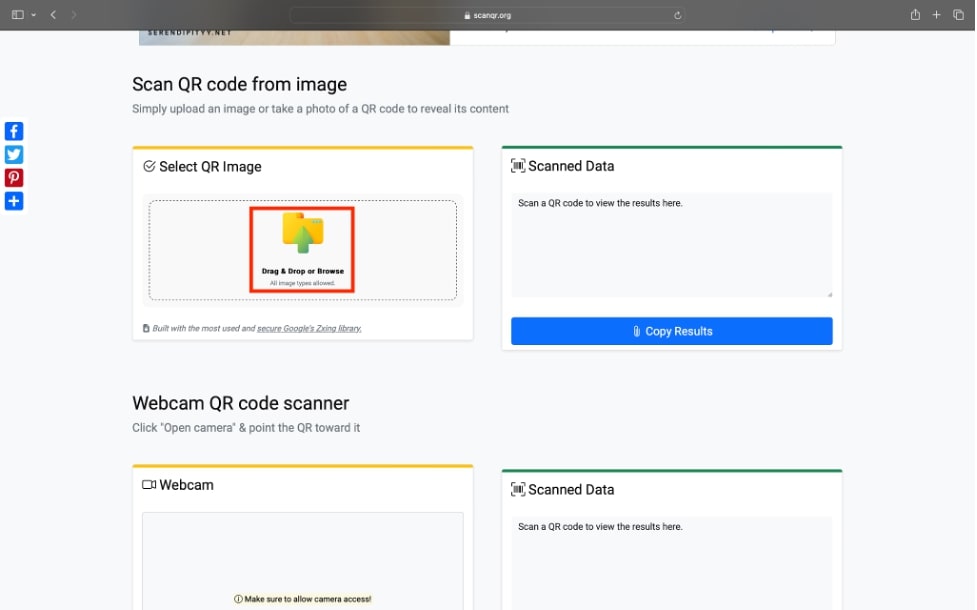This screenshot has width=977, height=610.
Task: Go back using the back arrow
Action: pos(53,15)
